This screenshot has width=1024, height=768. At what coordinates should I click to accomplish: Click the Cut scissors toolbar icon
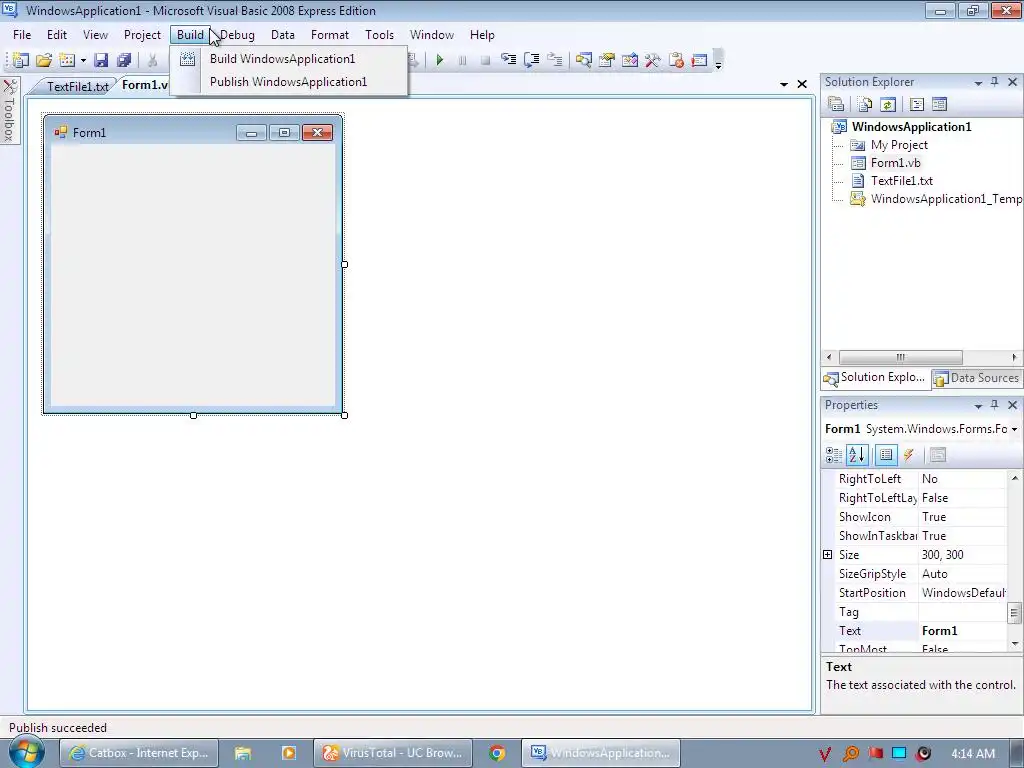(152, 60)
